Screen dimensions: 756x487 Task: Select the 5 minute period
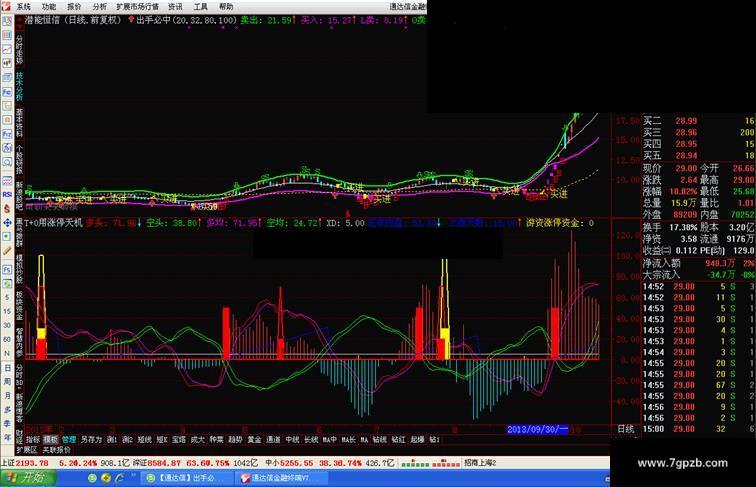7,298
